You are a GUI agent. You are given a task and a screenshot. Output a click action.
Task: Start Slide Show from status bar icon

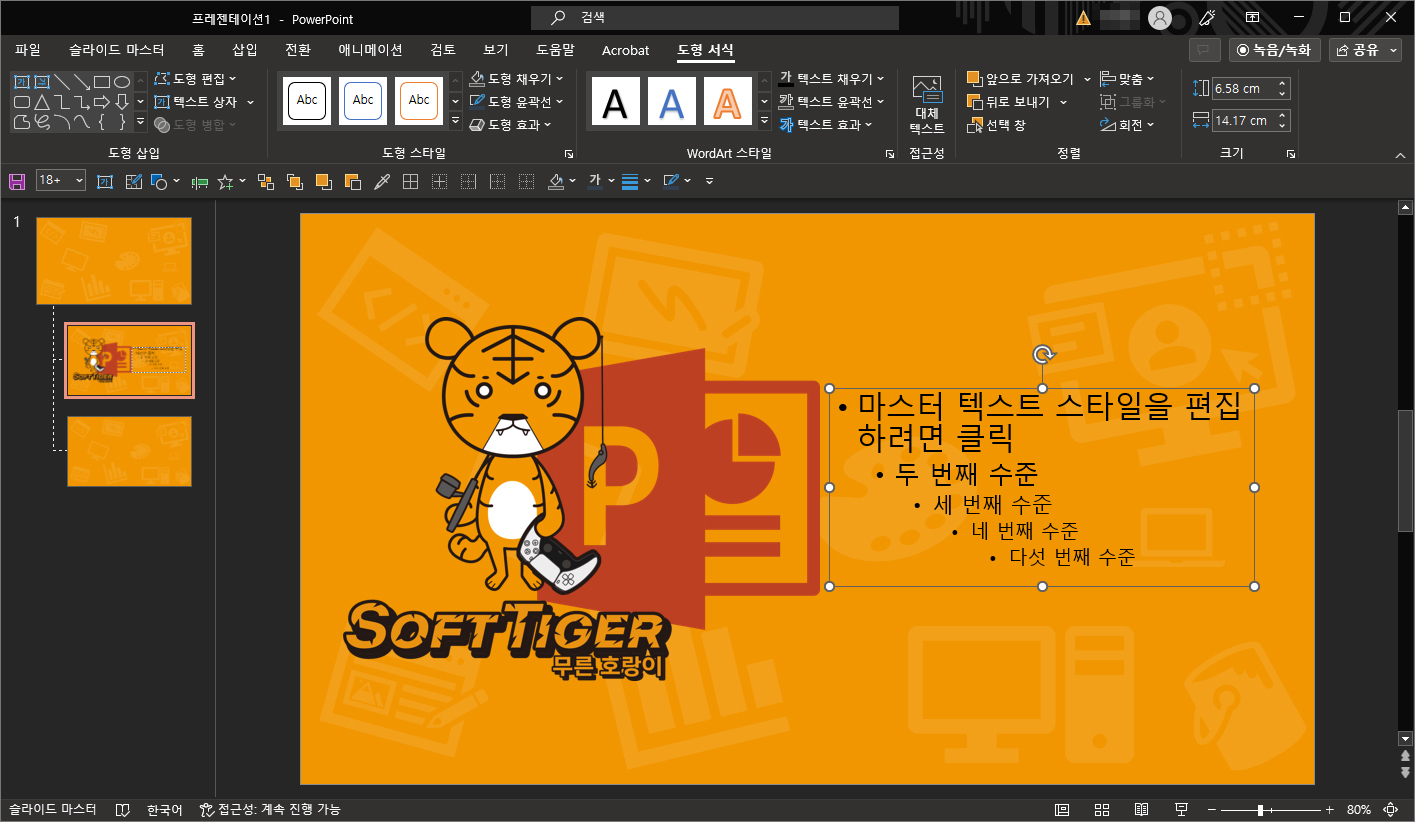(1181, 809)
